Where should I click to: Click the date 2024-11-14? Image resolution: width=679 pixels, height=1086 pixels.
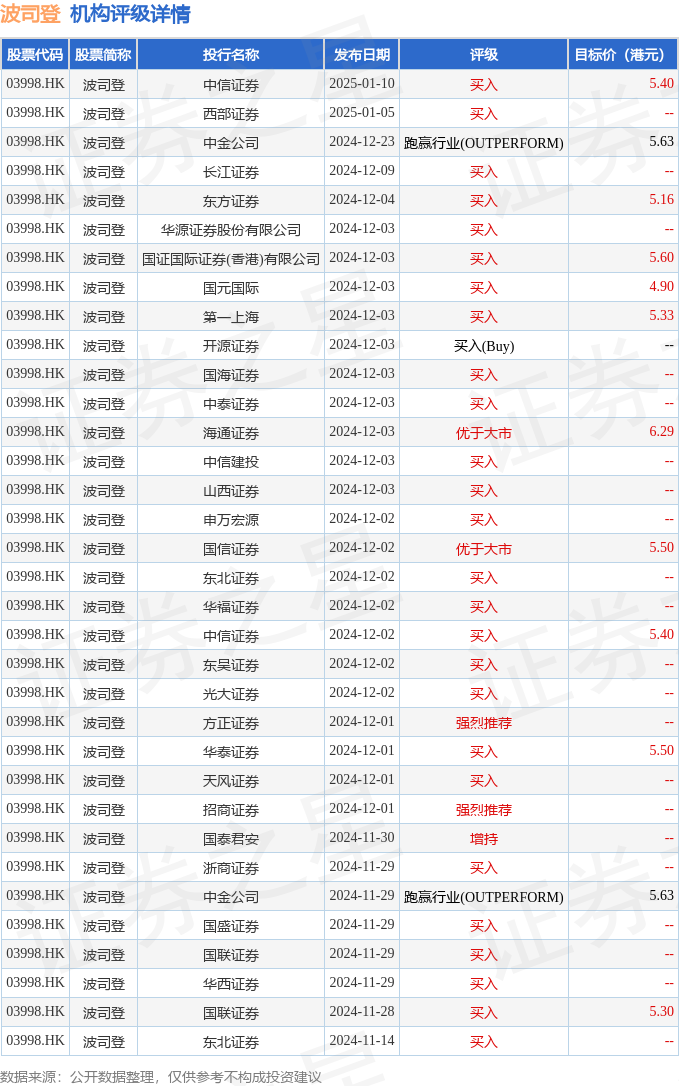pos(362,1041)
